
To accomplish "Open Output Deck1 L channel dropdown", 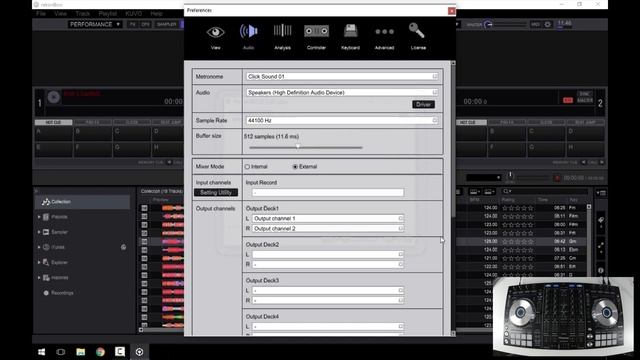I will [x=328, y=218].
